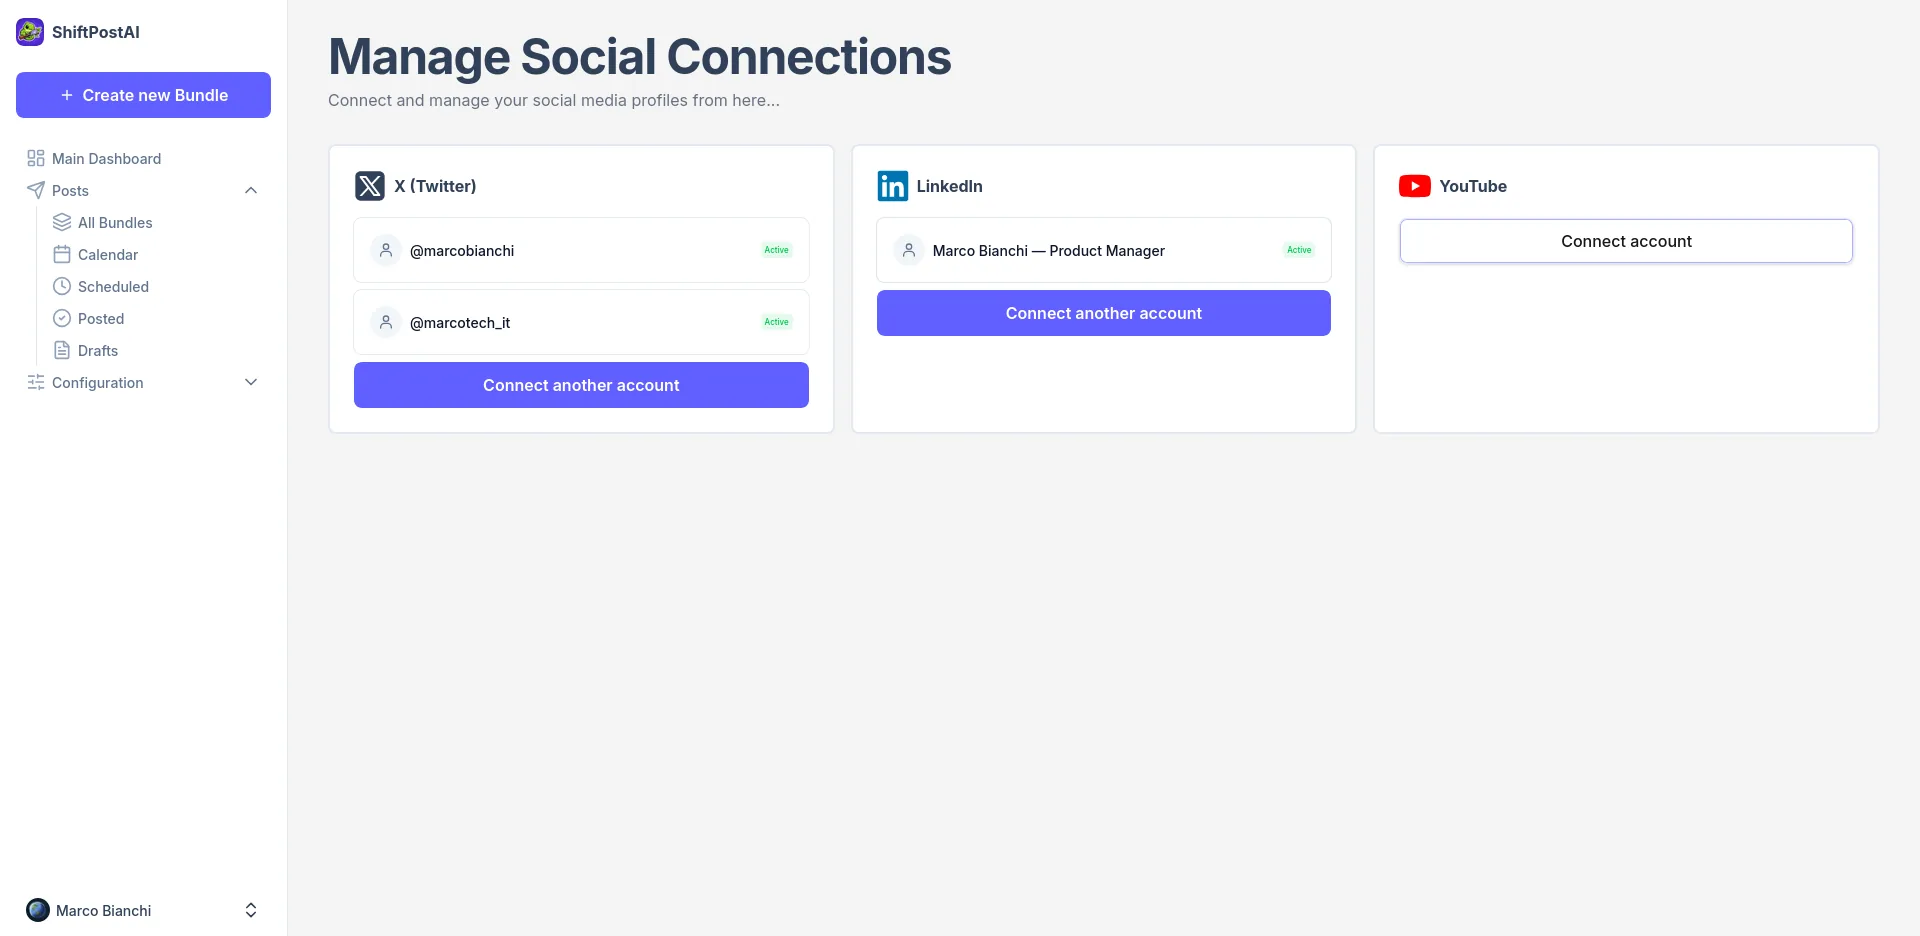Click Connect account under YouTube
This screenshot has width=1920, height=936.
1626,240
